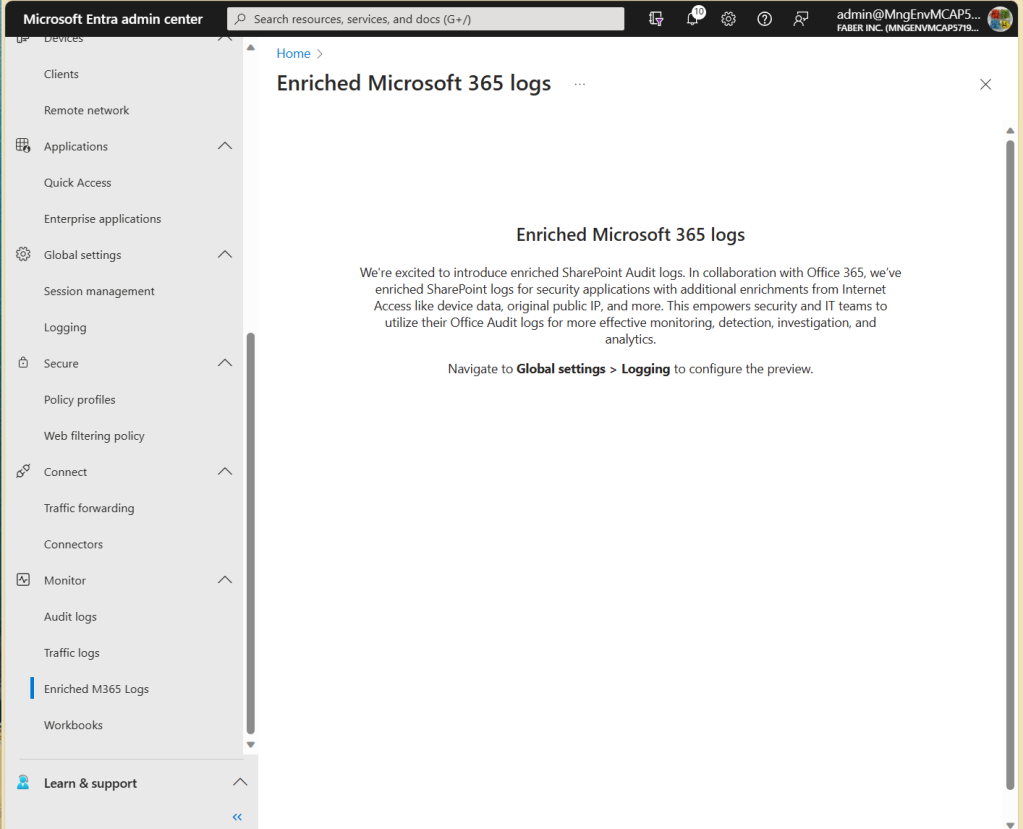Close the Enriched Microsoft 365 logs pane
1023x829 pixels.
[985, 85]
